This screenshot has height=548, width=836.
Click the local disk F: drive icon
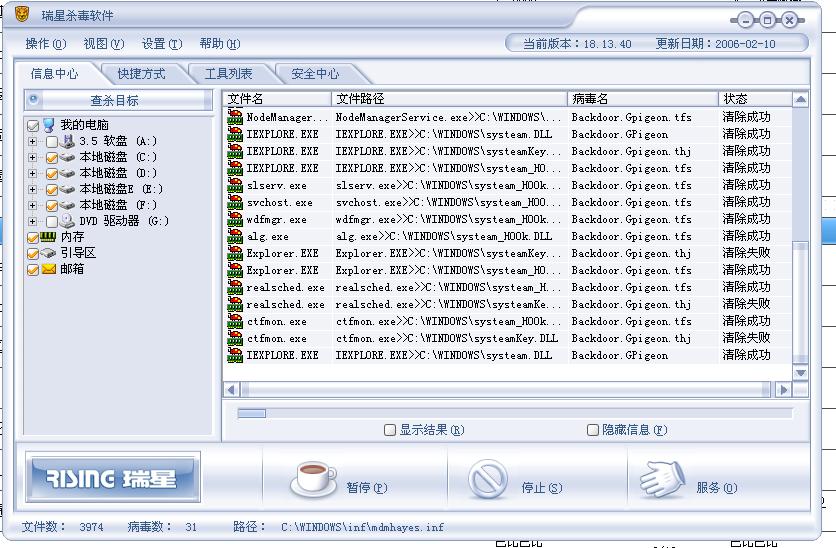pos(67,205)
